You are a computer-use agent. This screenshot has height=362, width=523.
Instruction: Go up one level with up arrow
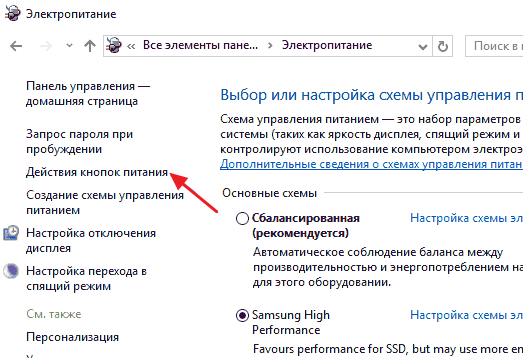[90, 46]
